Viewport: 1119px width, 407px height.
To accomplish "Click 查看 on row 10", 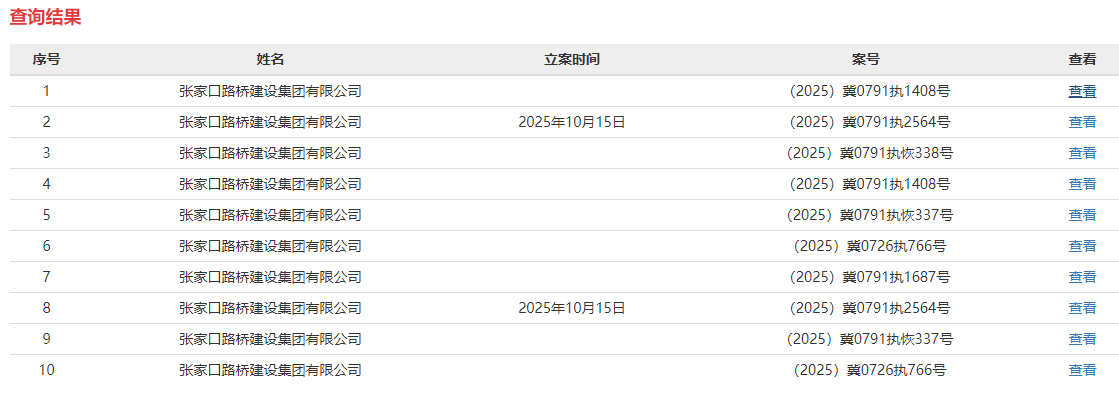I will point(1082,370).
